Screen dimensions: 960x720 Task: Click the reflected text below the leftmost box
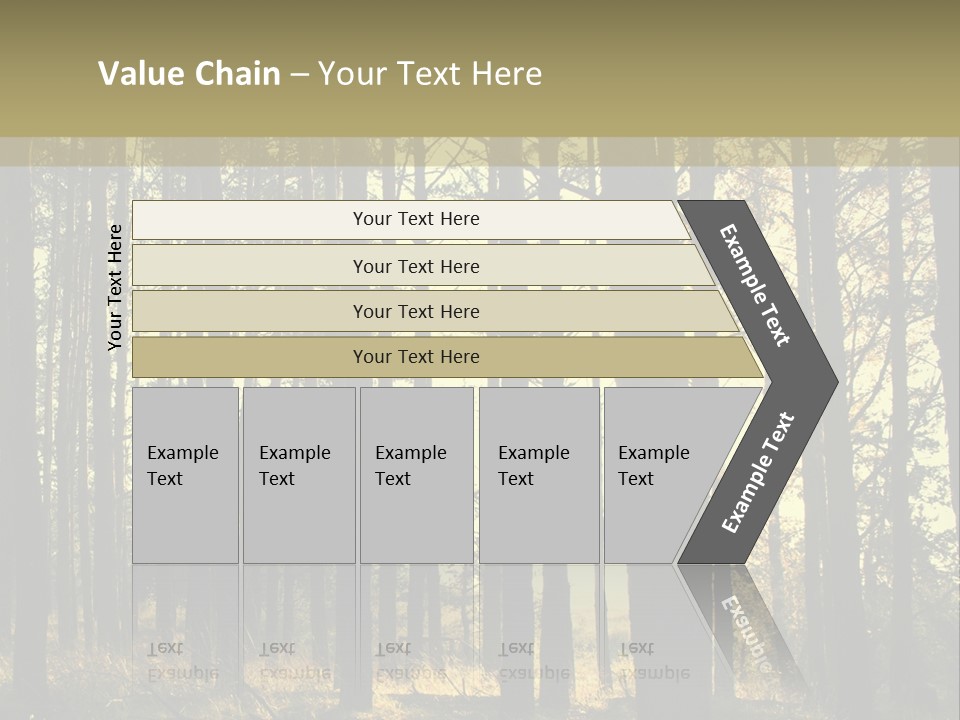click(x=182, y=661)
